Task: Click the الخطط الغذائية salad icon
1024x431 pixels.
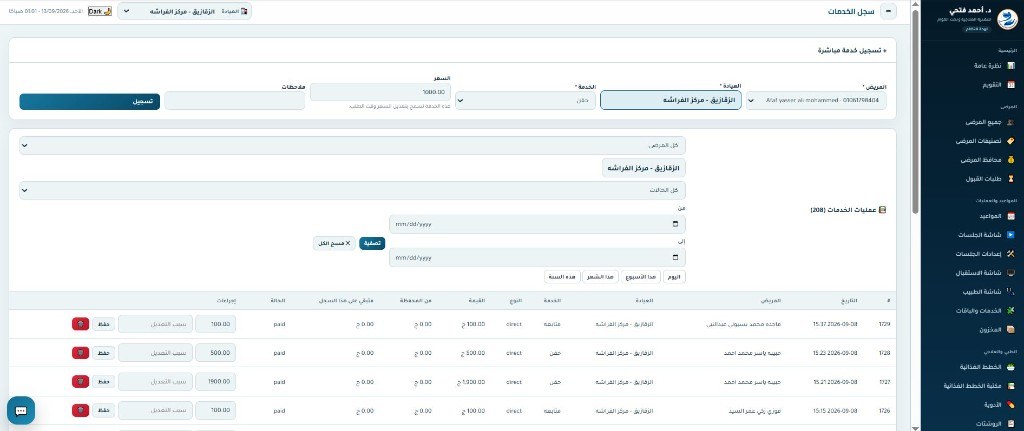Action: pos(1011,367)
